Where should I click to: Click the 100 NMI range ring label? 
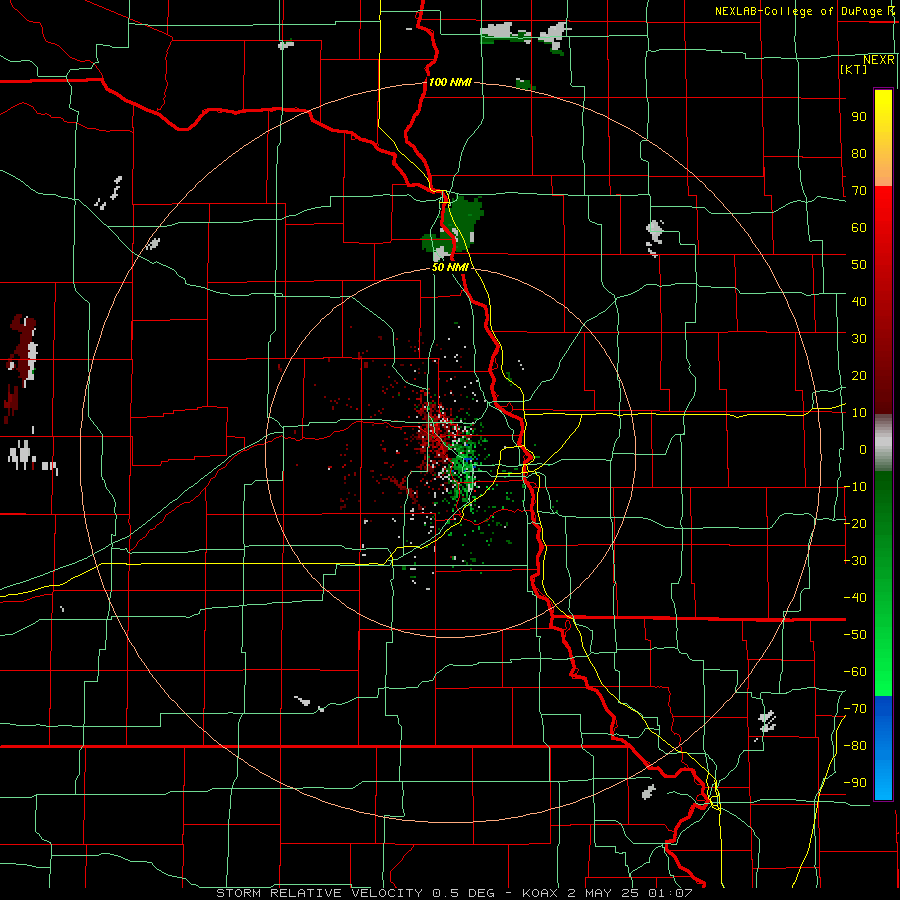(x=450, y=82)
